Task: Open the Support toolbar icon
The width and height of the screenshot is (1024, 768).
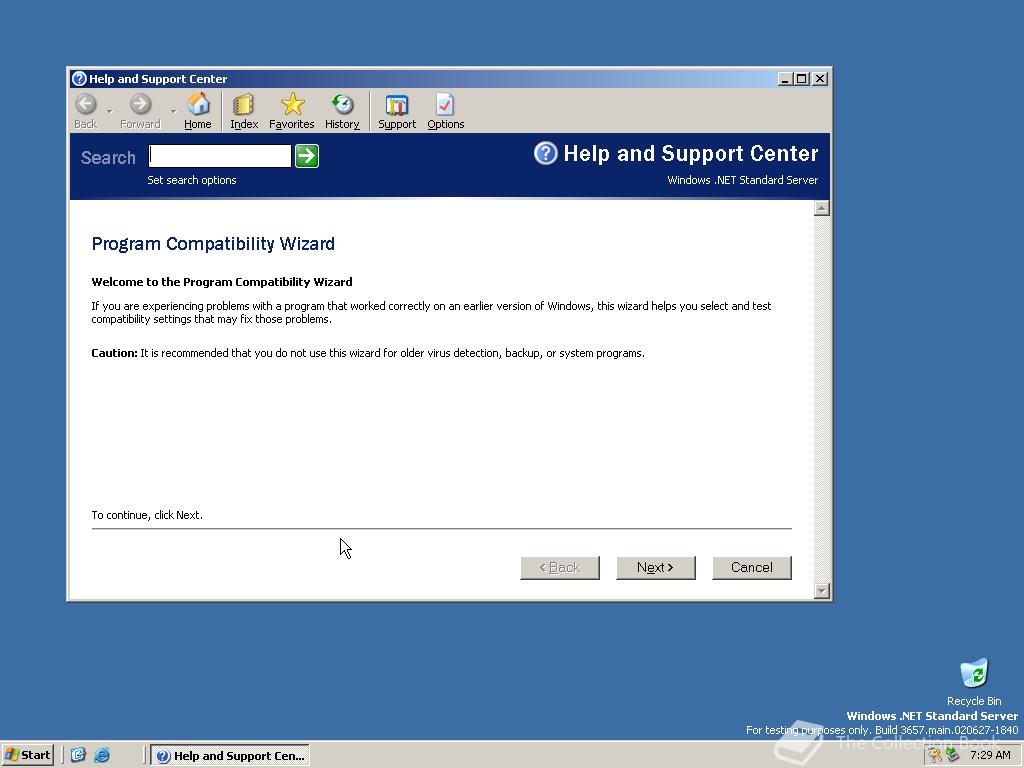Action: [x=396, y=111]
